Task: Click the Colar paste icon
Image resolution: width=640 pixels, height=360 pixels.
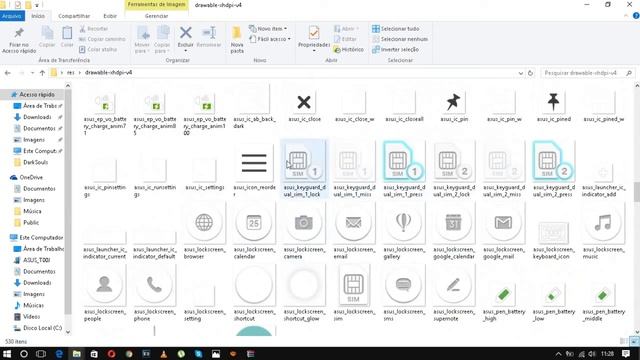Action: pyautogui.click(x=67, y=33)
